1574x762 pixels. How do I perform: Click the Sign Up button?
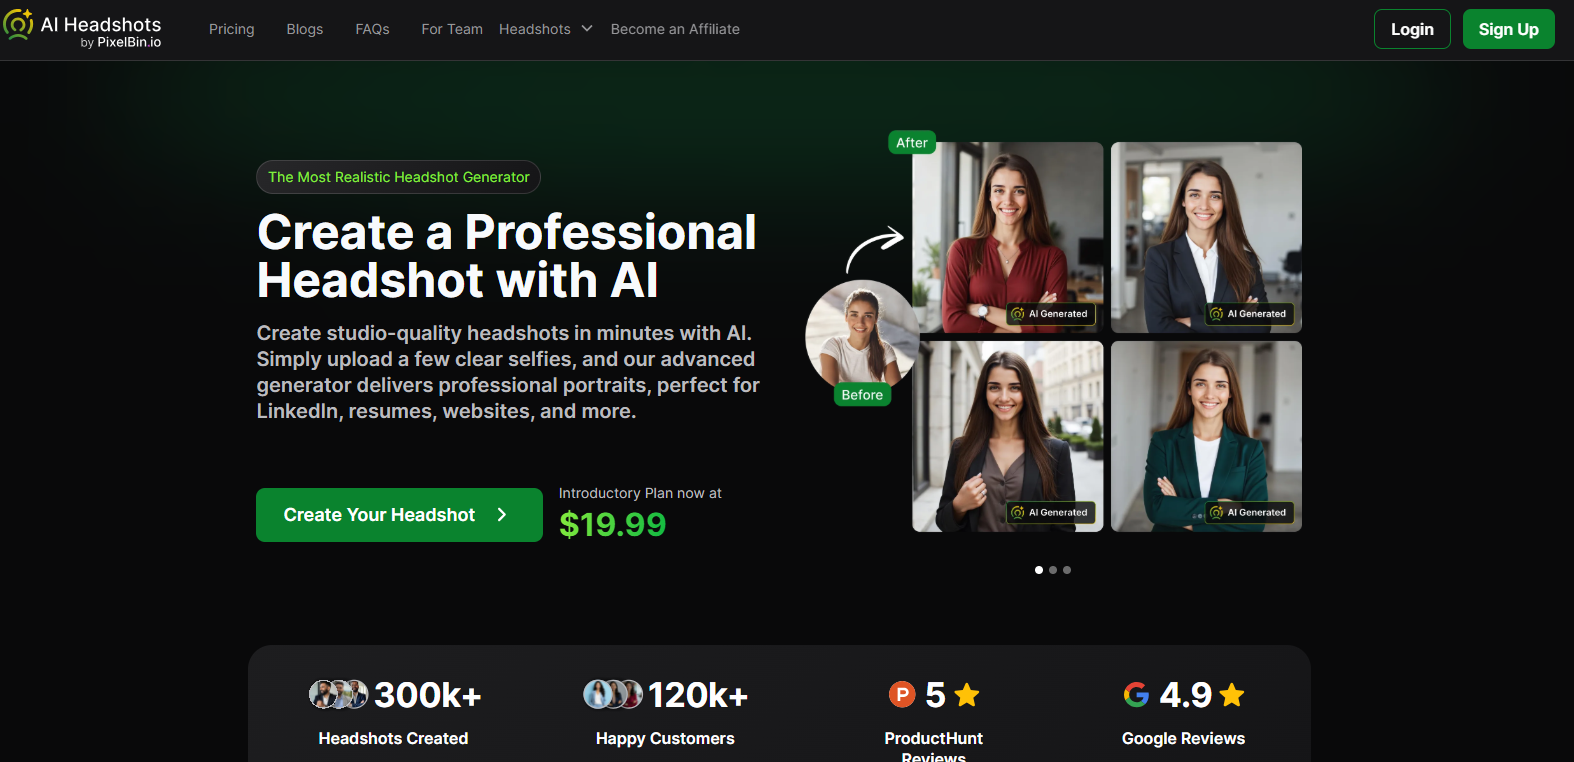(1508, 29)
